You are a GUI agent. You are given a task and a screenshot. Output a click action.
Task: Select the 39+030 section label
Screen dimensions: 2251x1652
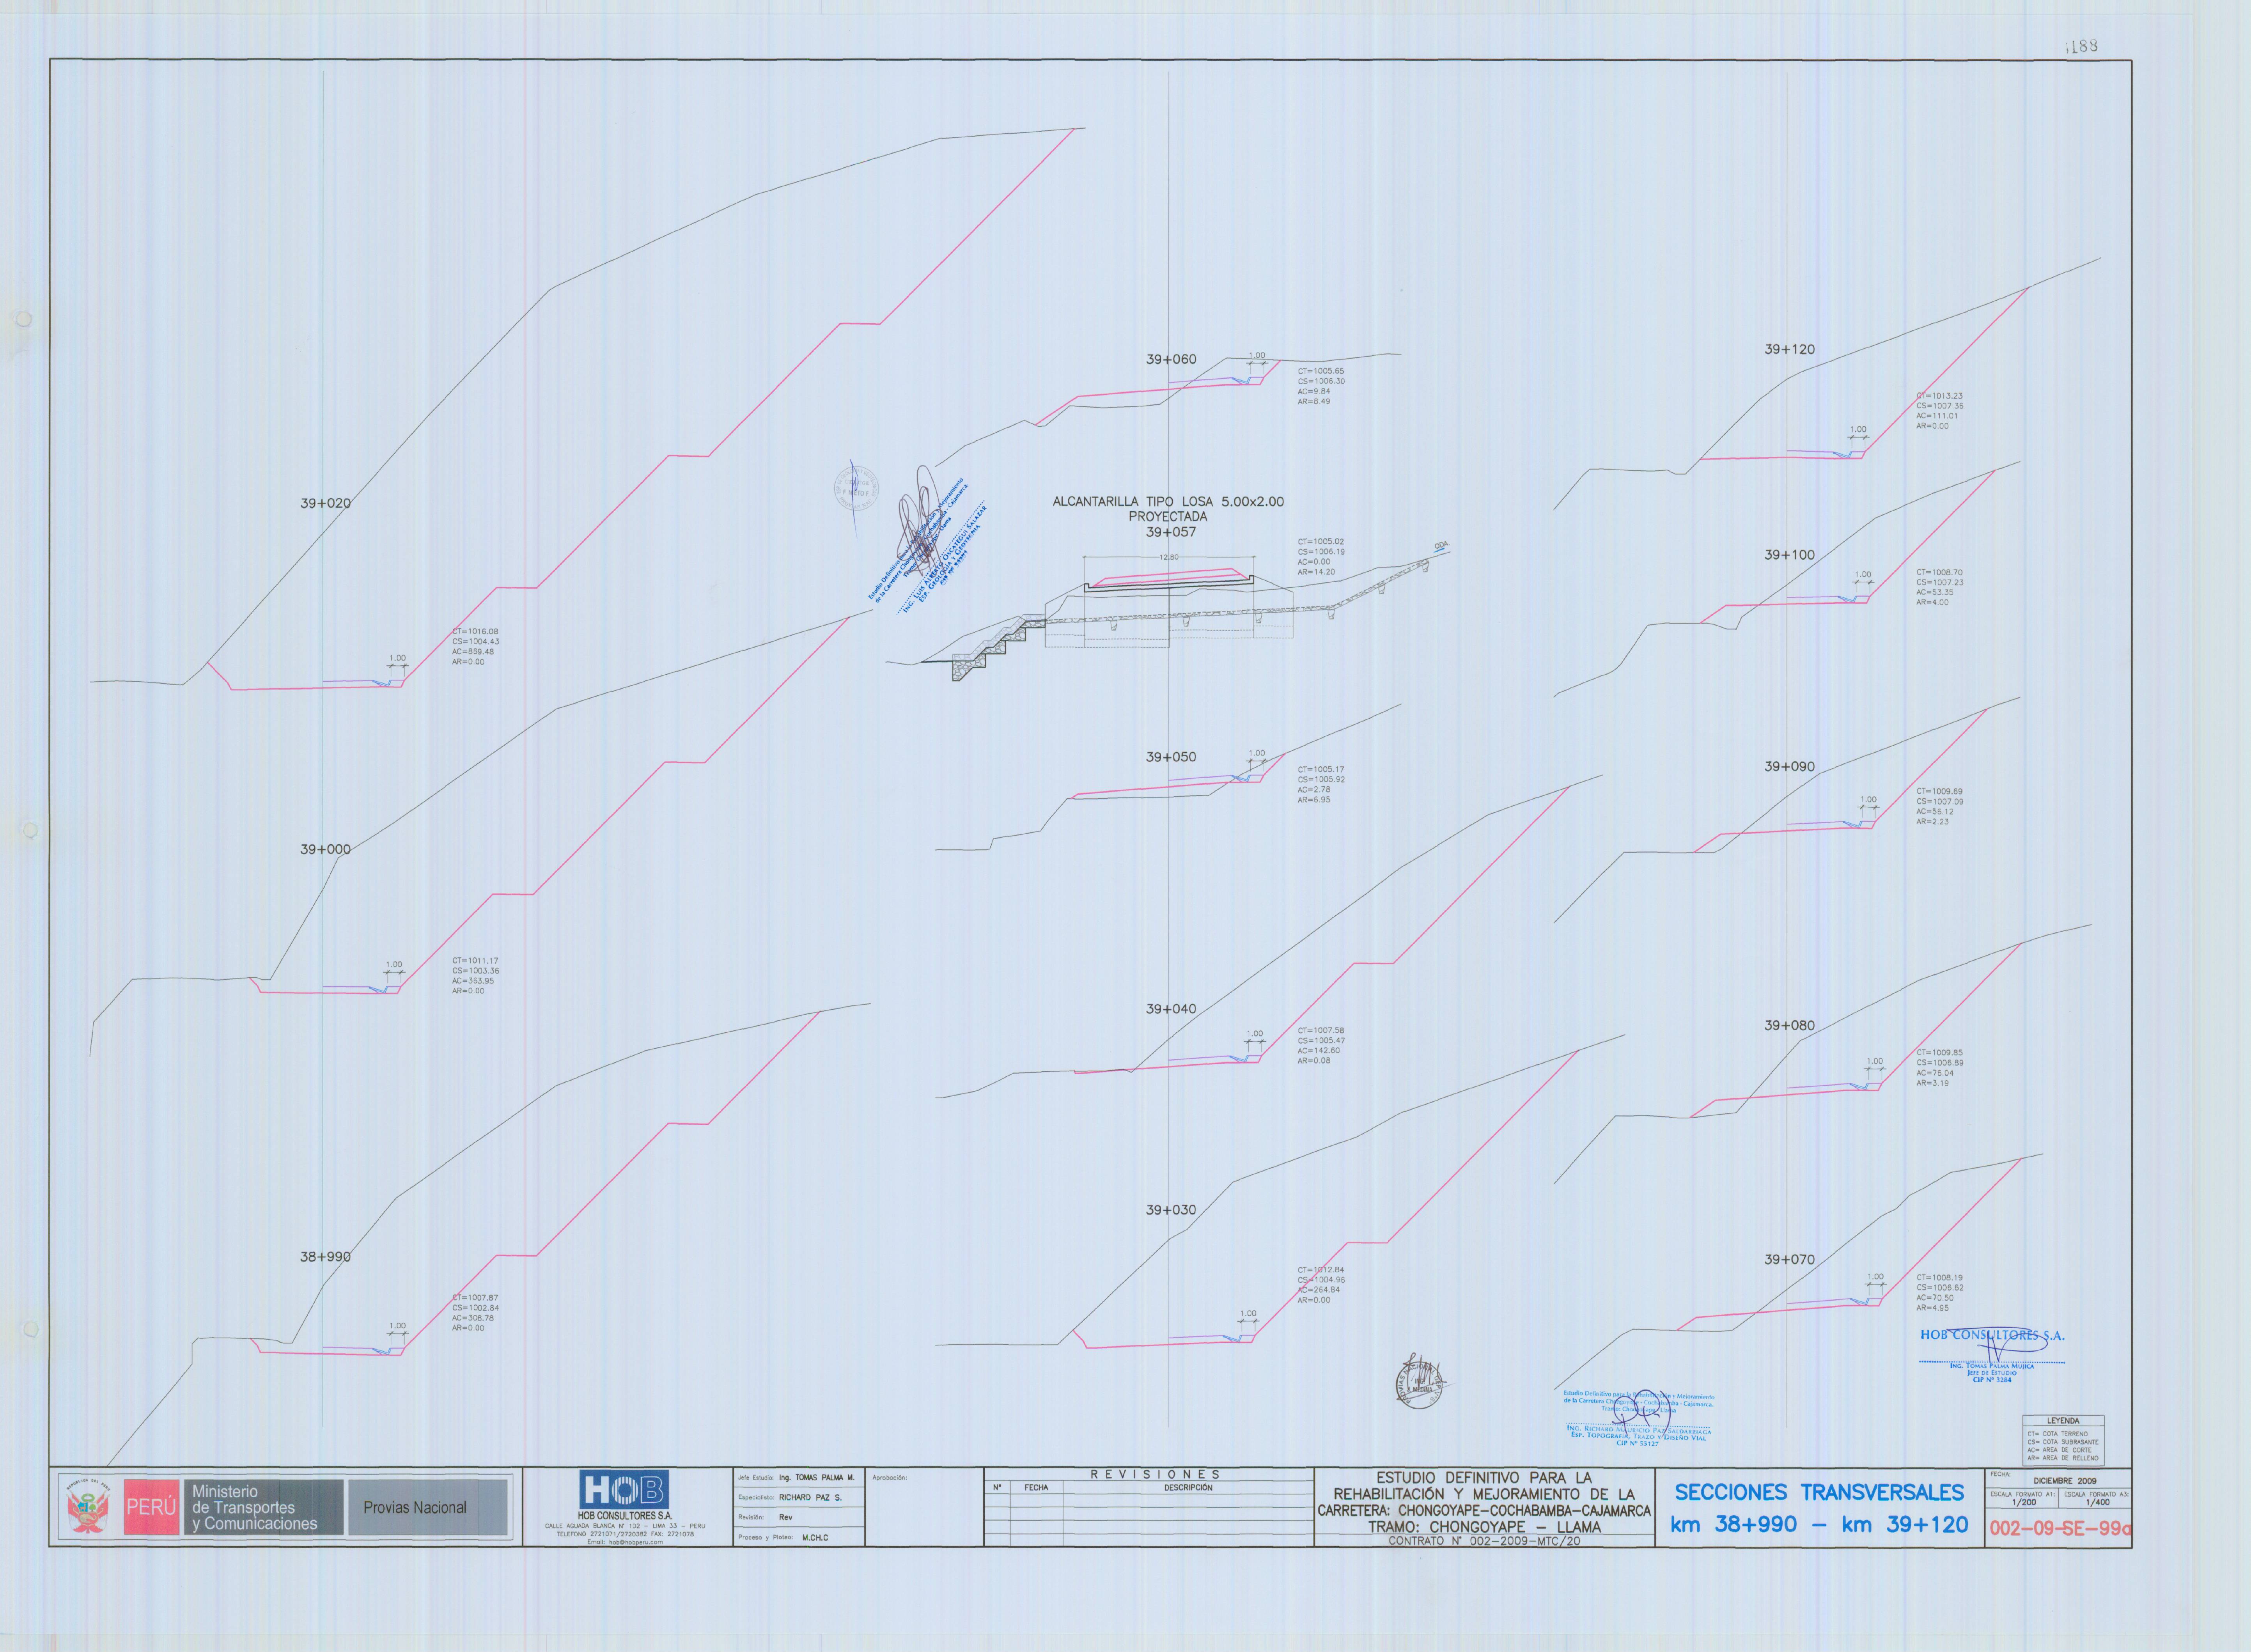click(x=1171, y=1210)
